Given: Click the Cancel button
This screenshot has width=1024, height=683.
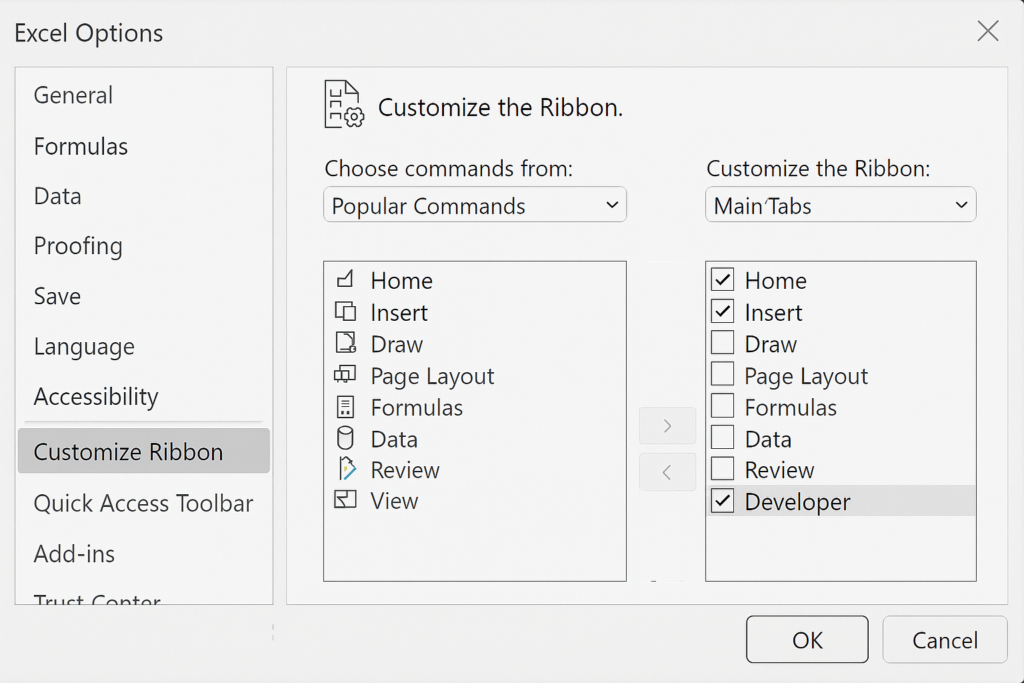Looking at the screenshot, I should 945,639.
